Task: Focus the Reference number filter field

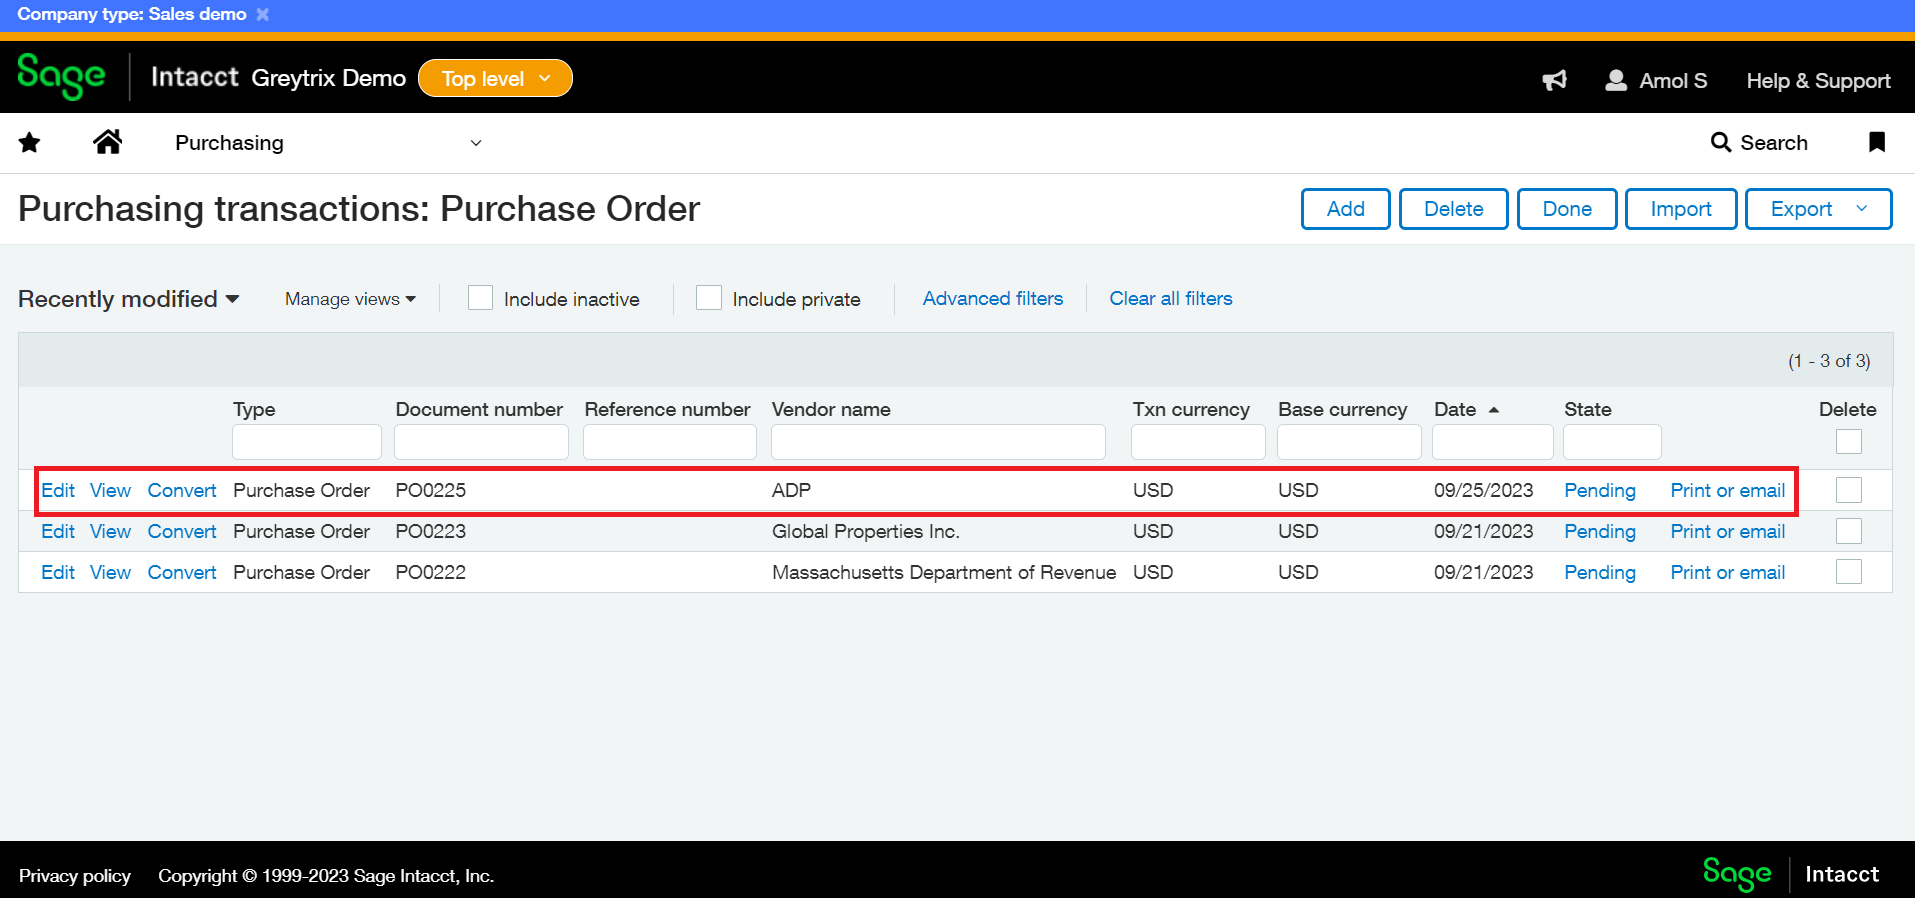Action: (669, 442)
